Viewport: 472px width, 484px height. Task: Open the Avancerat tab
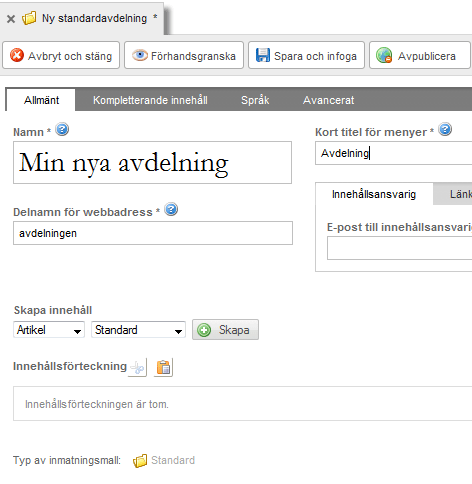[328, 100]
